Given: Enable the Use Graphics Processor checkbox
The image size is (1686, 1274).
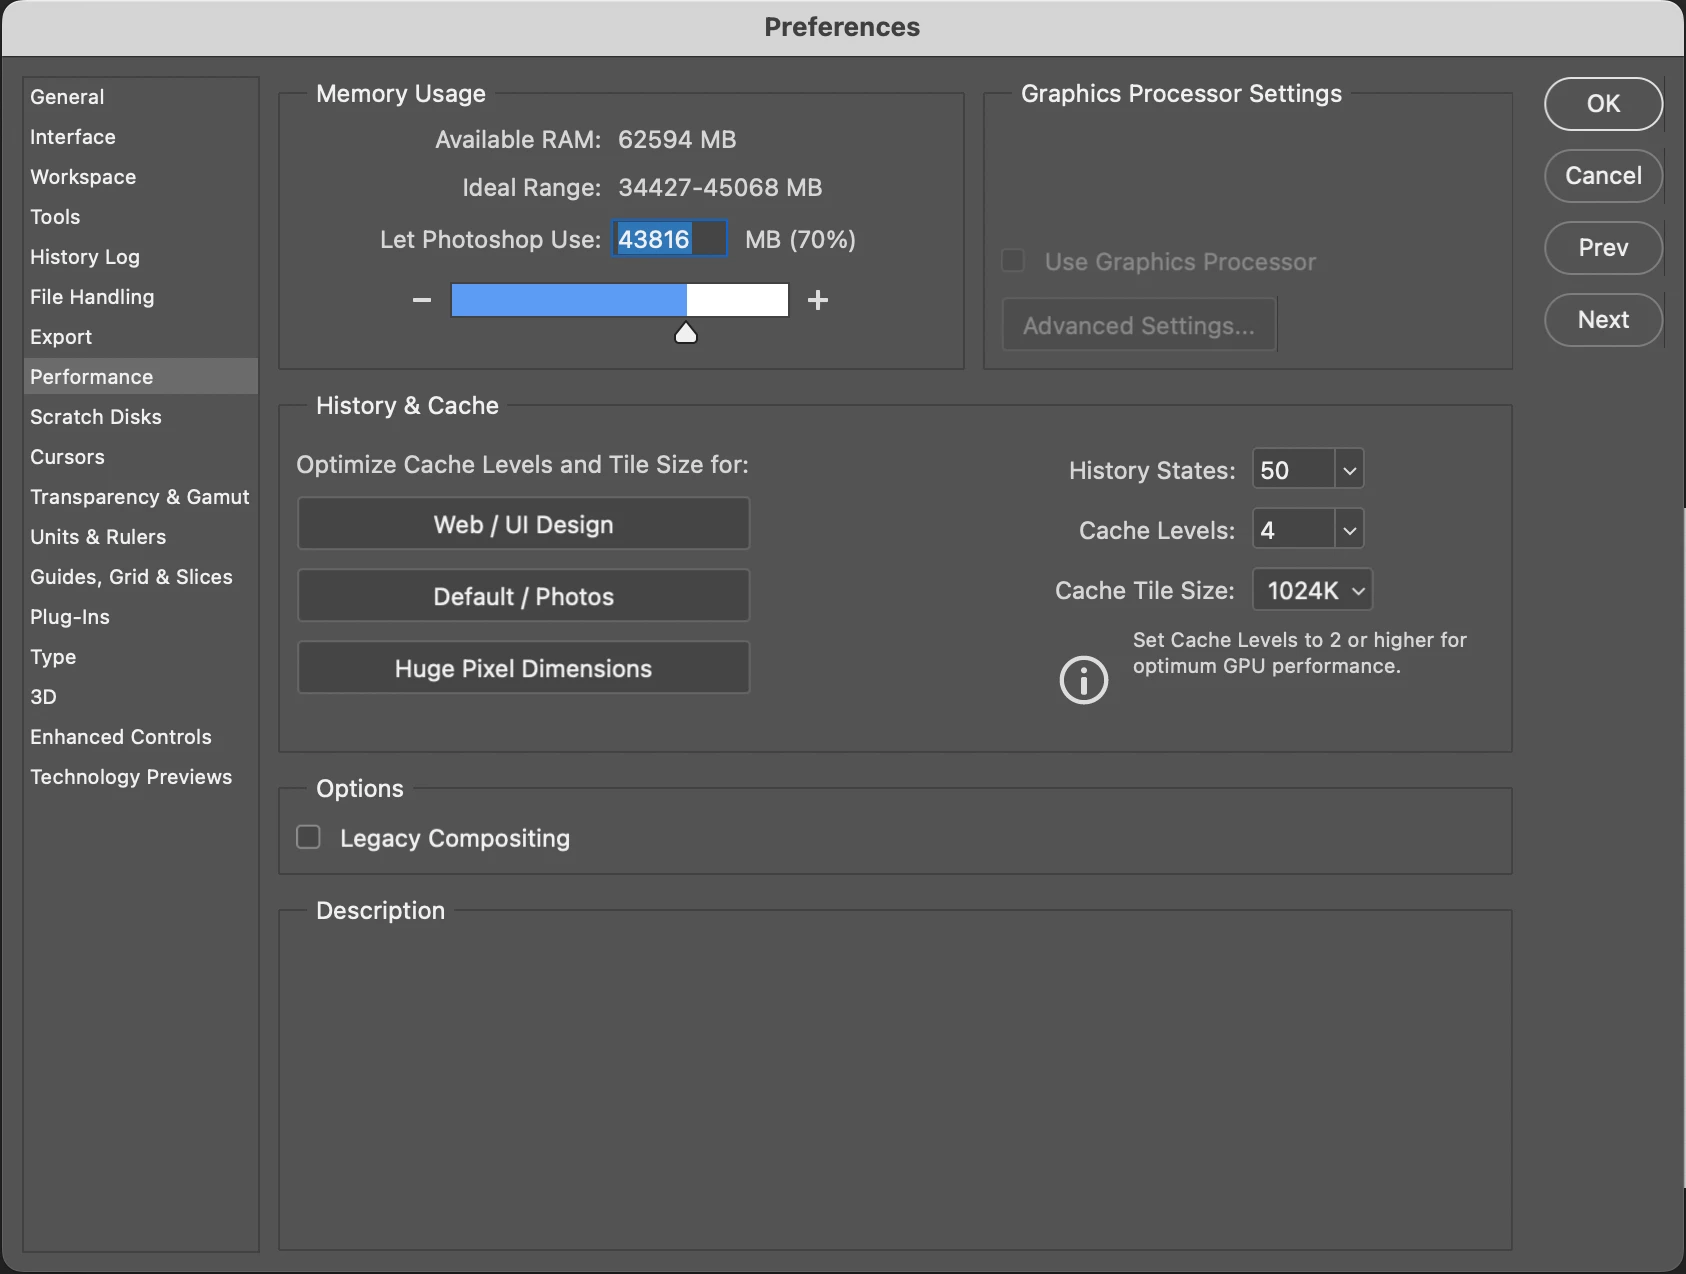Looking at the screenshot, I should pos(1014,261).
